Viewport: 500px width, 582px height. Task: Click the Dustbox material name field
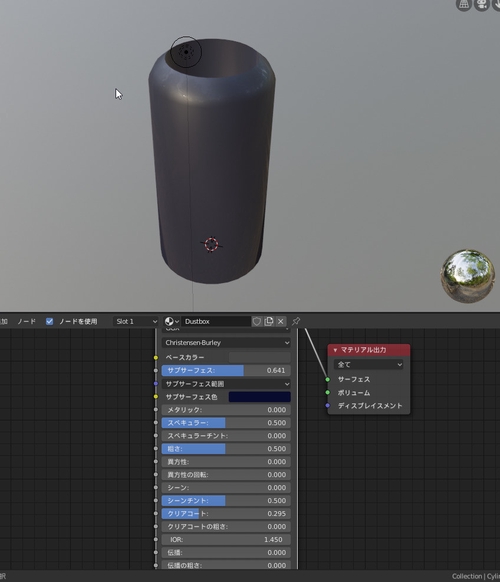coord(216,321)
